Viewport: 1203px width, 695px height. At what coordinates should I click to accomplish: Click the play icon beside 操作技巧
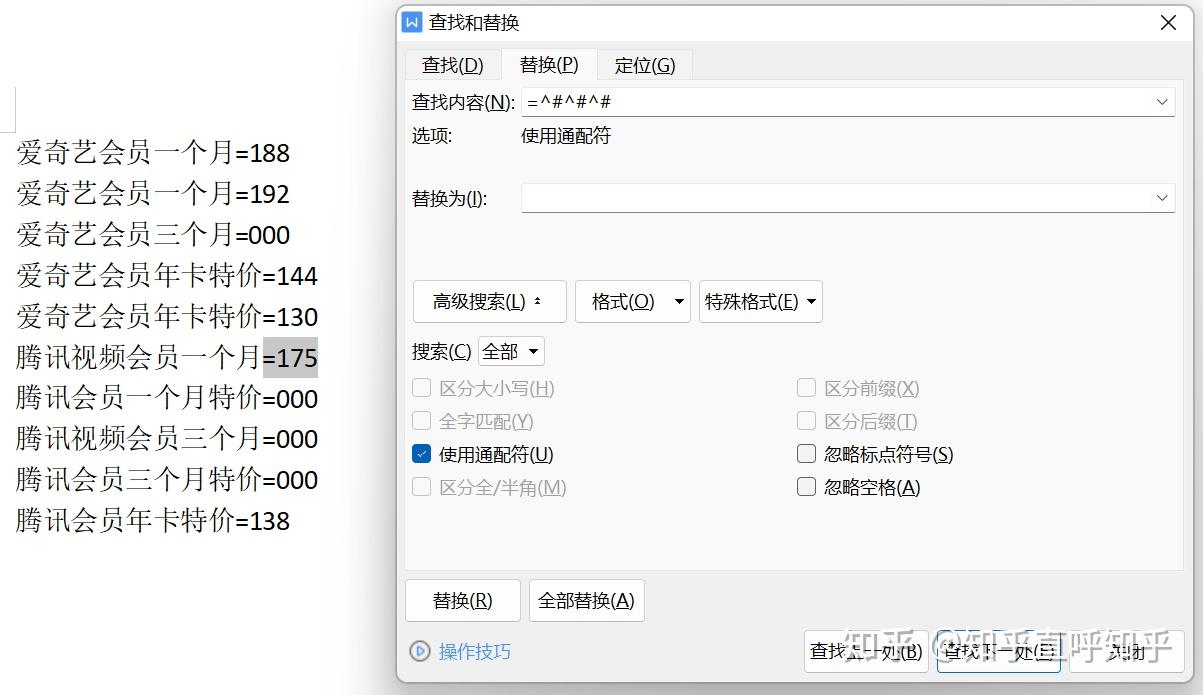420,652
